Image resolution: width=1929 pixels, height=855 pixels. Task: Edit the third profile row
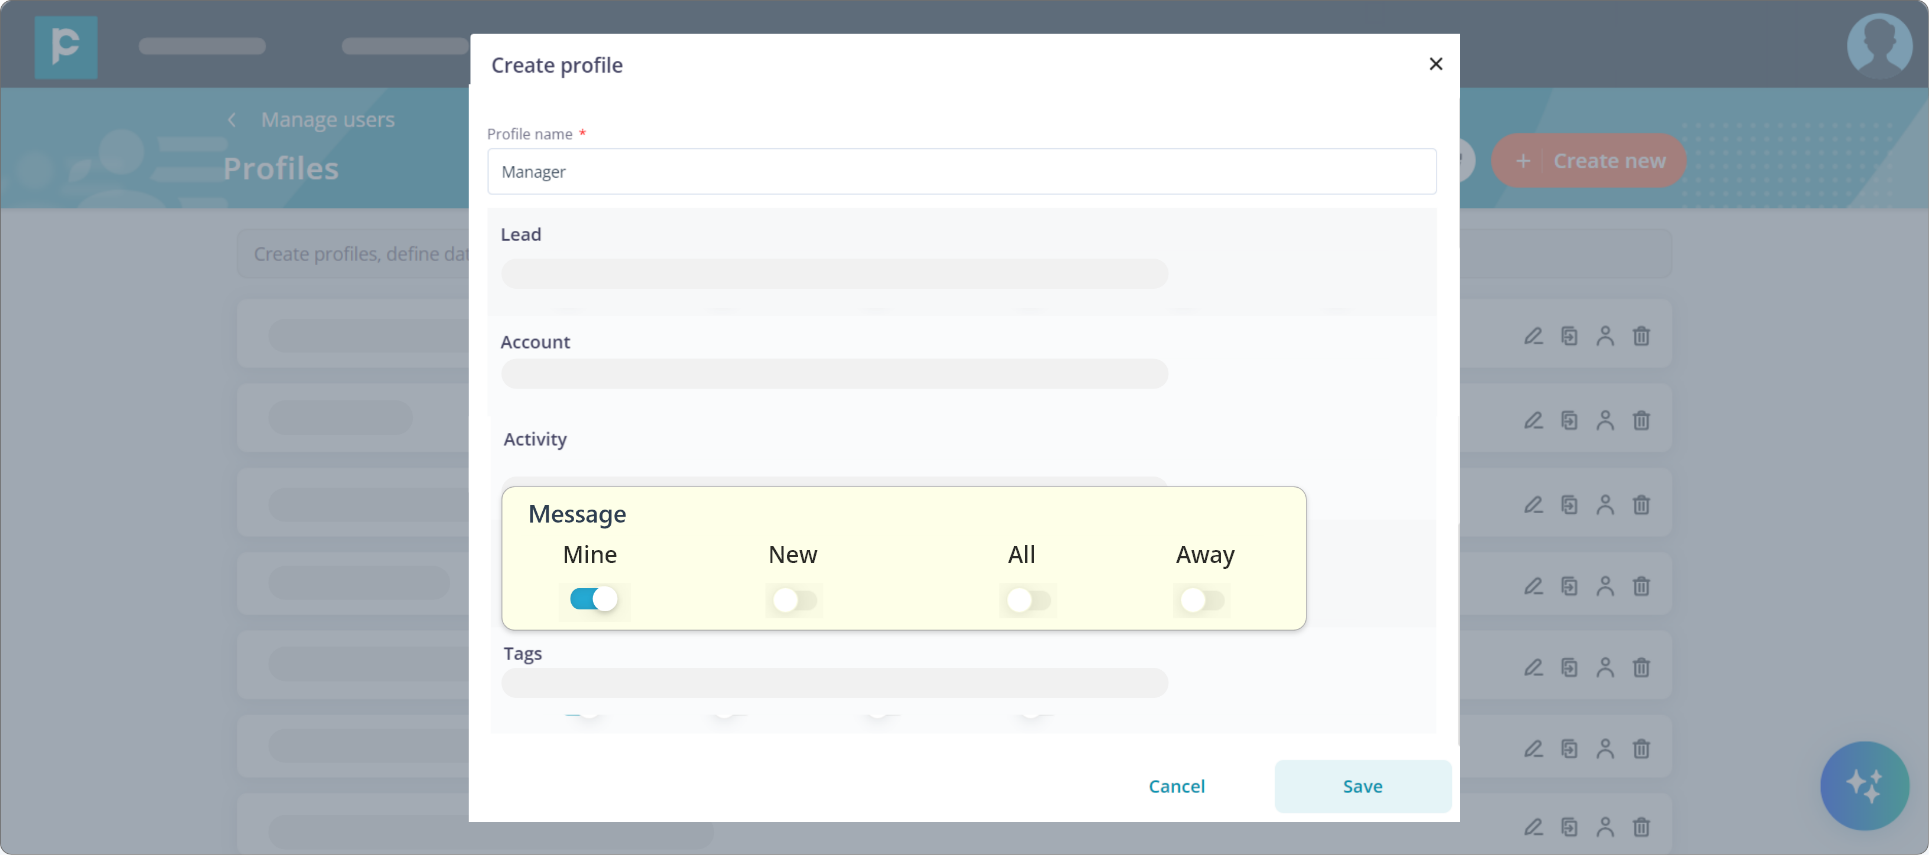pos(1533,505)
